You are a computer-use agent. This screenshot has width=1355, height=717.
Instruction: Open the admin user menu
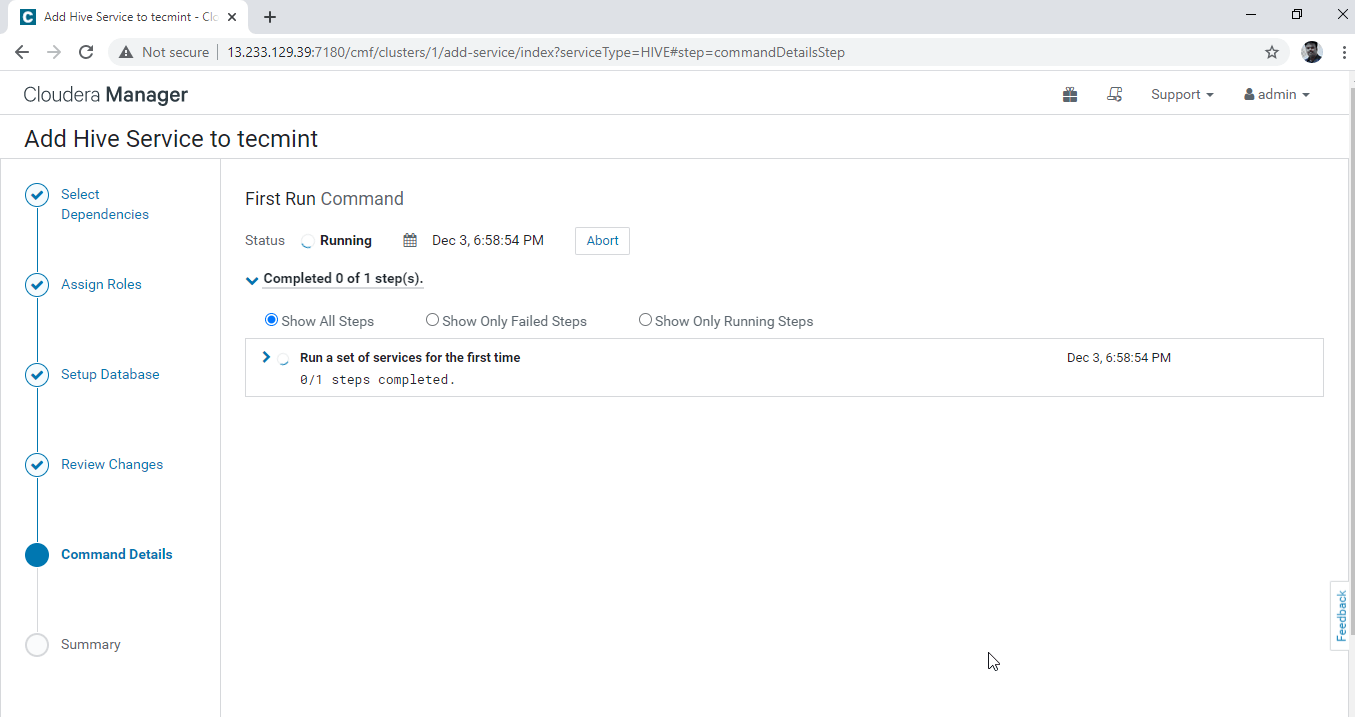click(x=1277, y=95)
